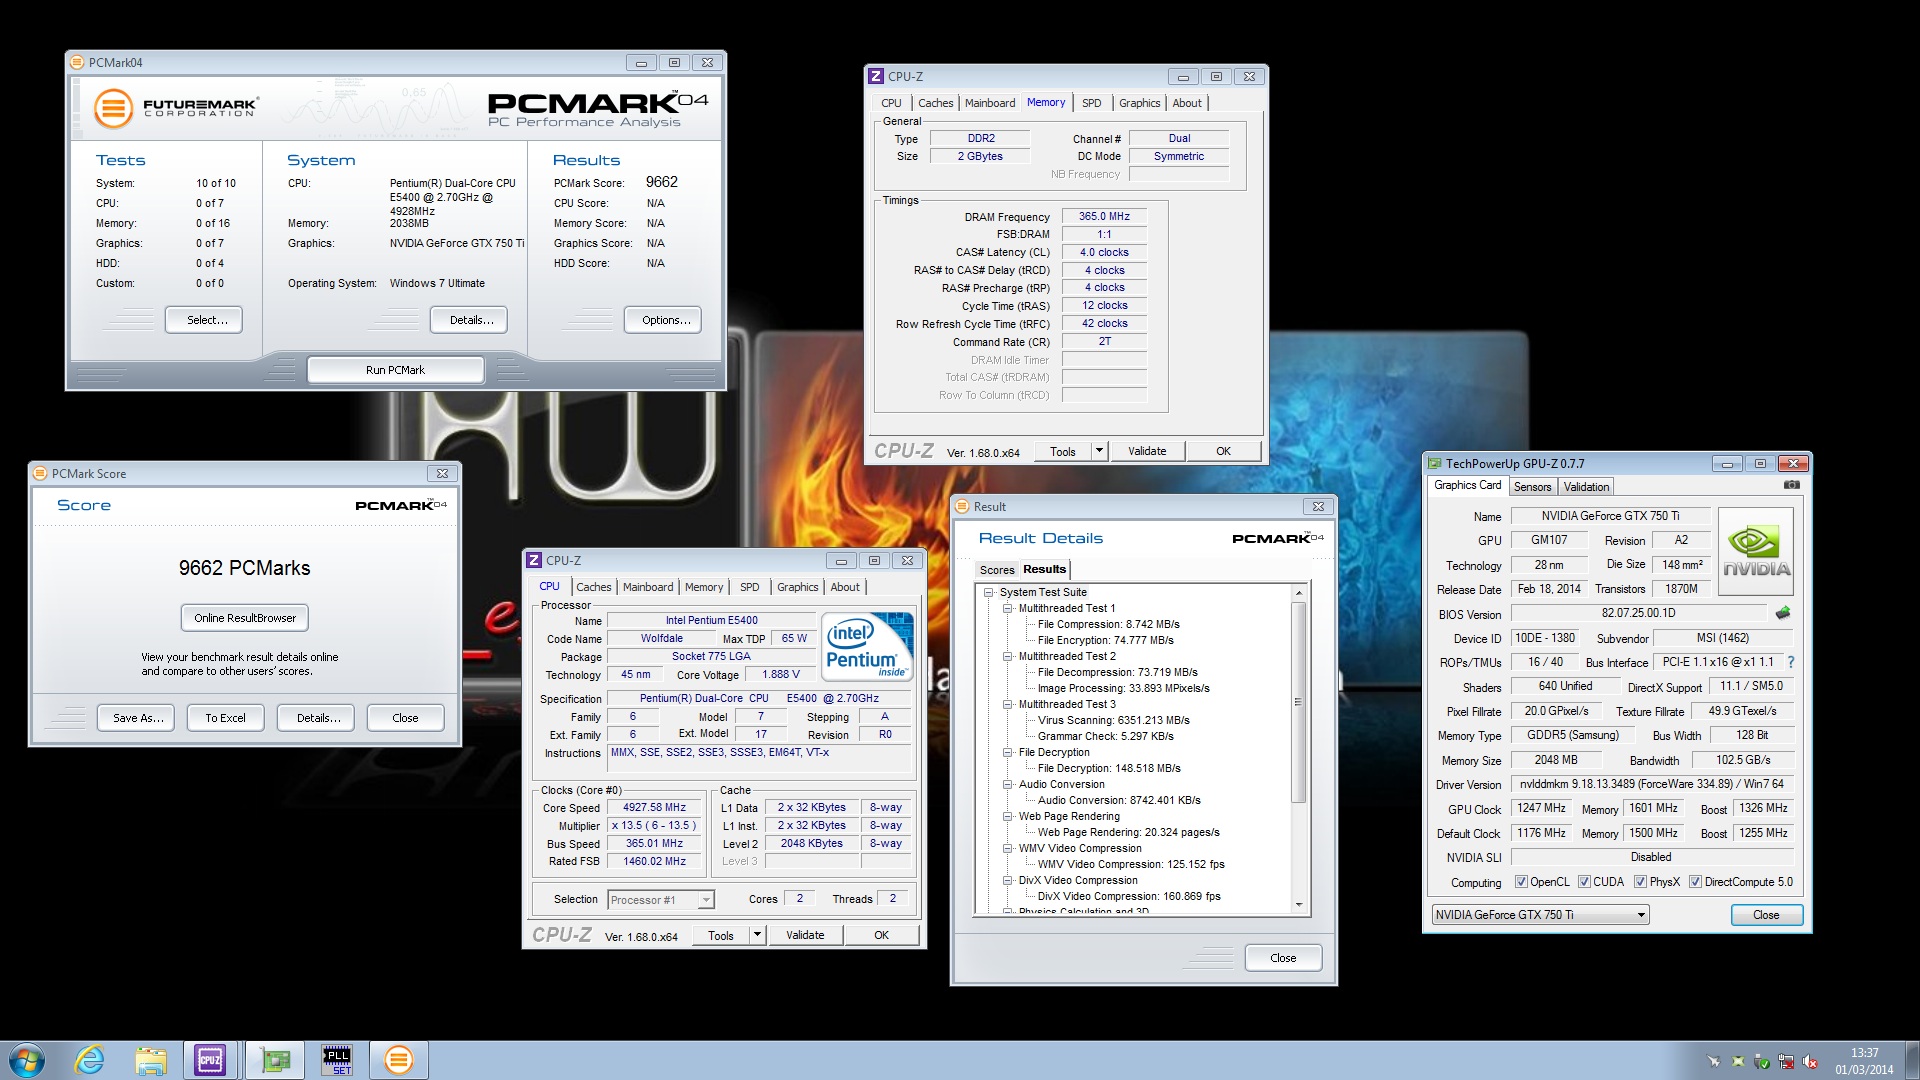
Task: Click the network disconnected tray icon
Action: click(x=1786, y=1062)
